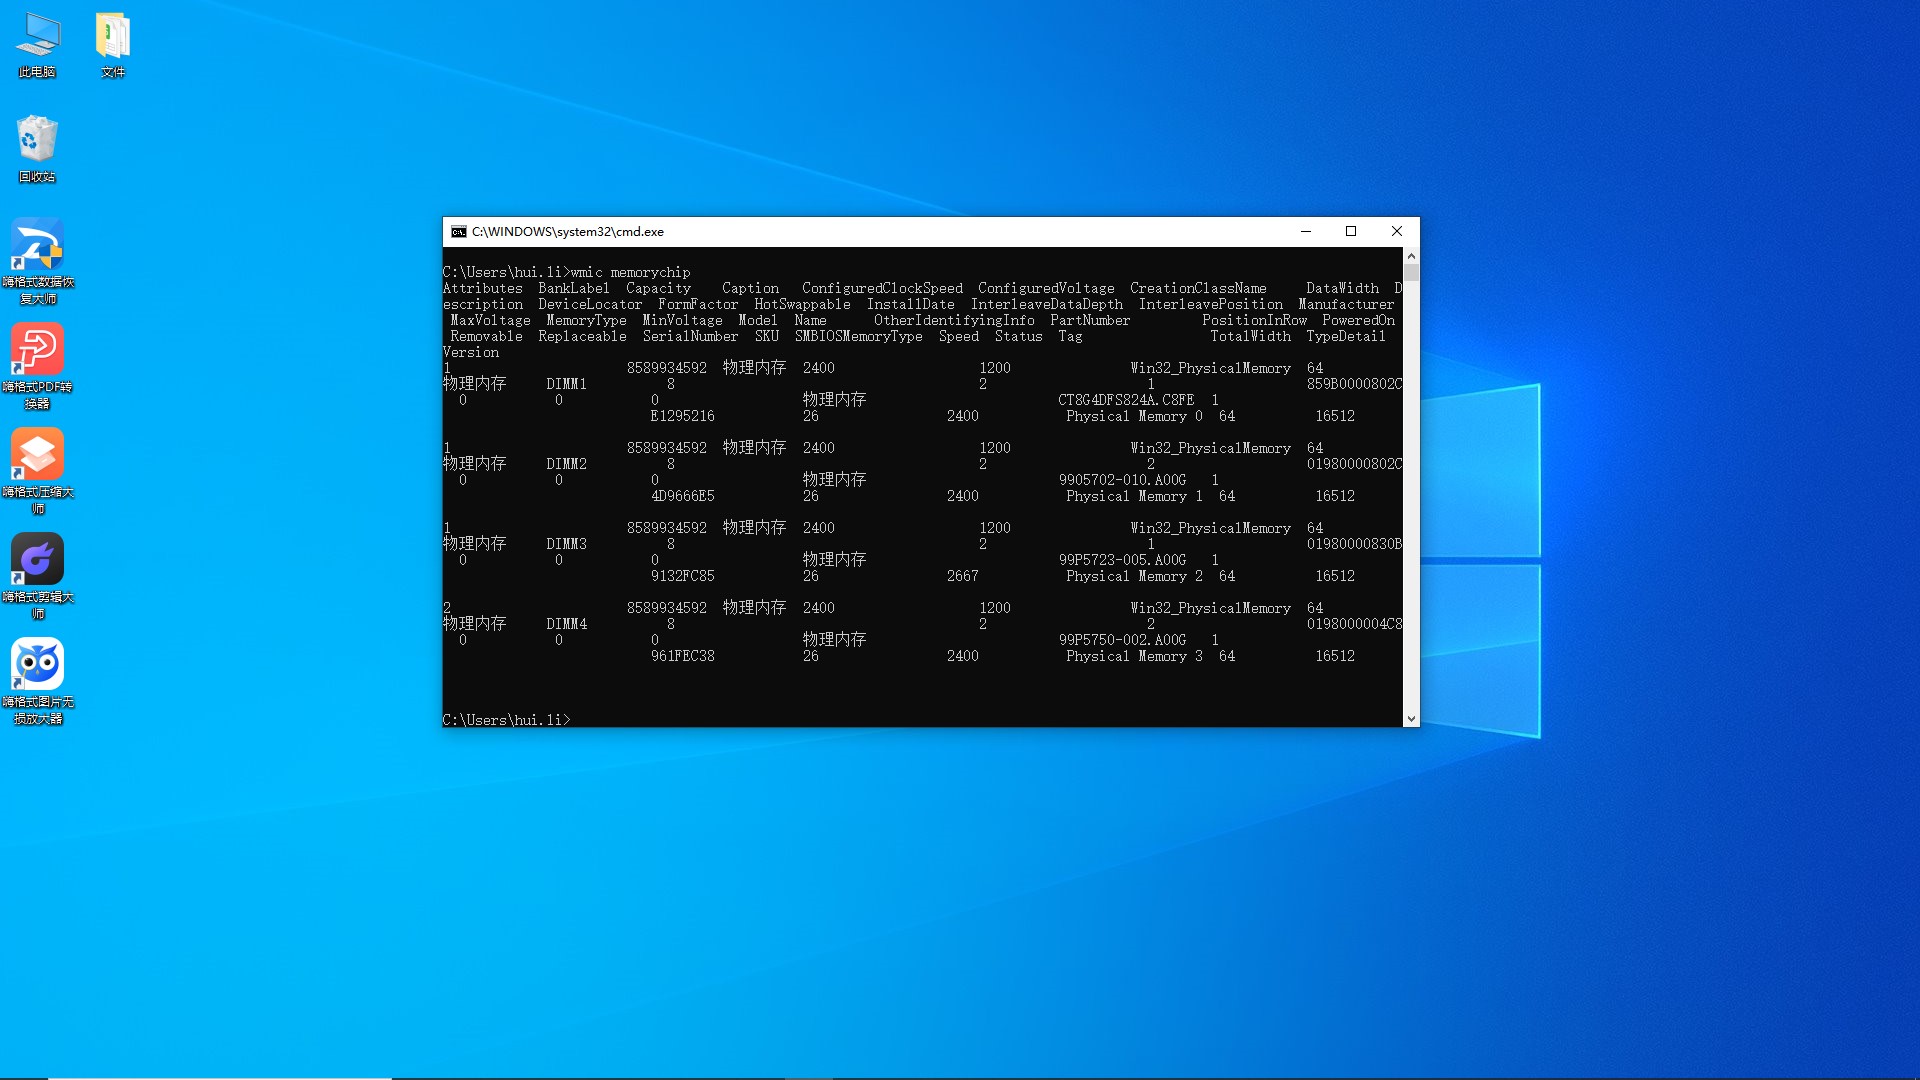Select the 回收站 Recycle Bin icon
Screen dimensions: 1920x1080
pos(37,148)
